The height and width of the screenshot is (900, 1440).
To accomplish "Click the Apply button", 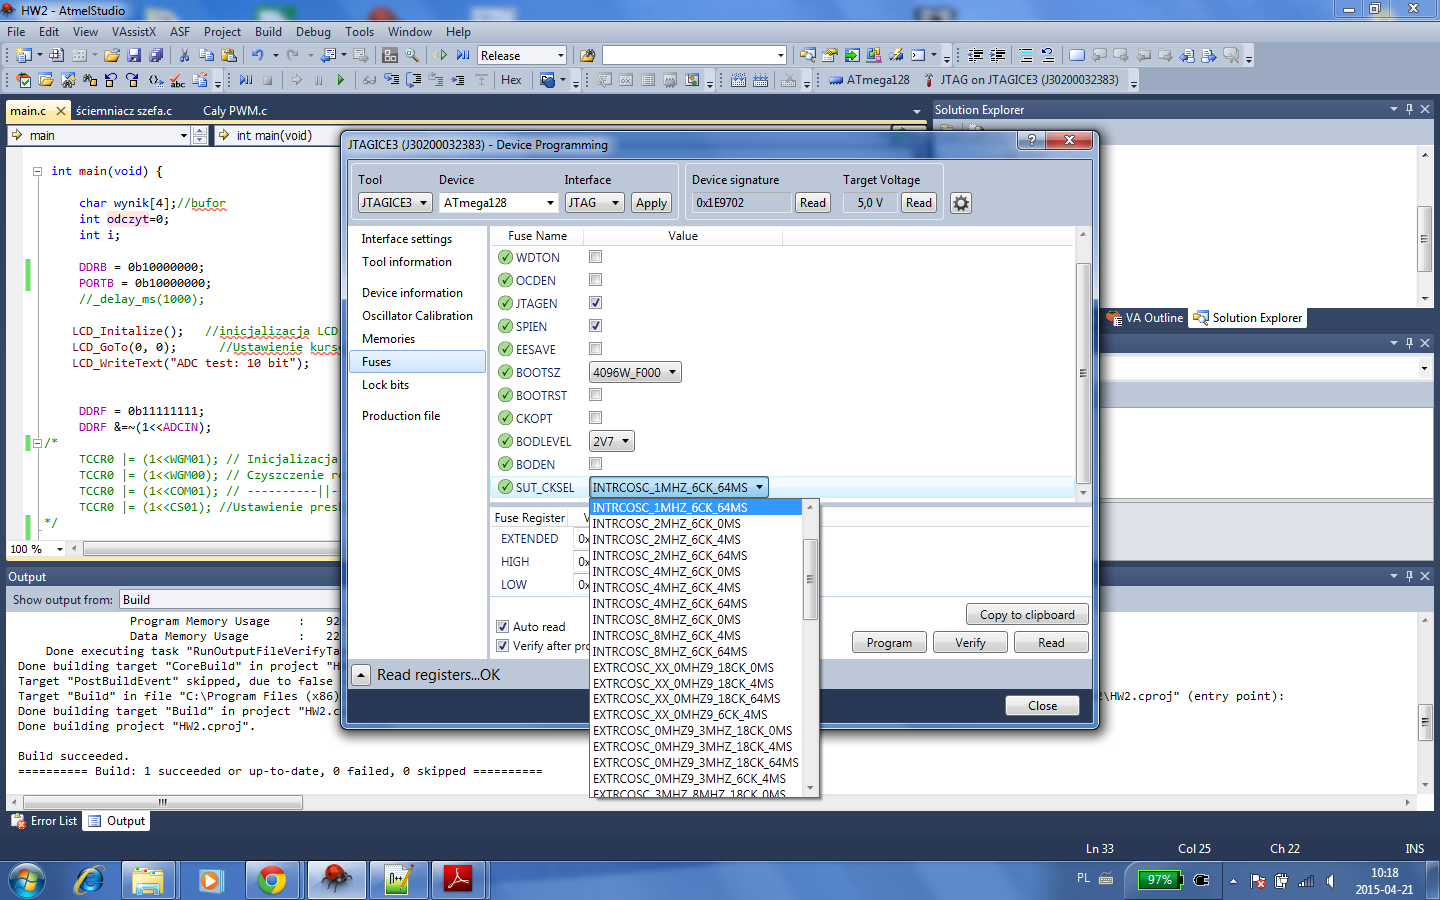I will click(651, 203).
